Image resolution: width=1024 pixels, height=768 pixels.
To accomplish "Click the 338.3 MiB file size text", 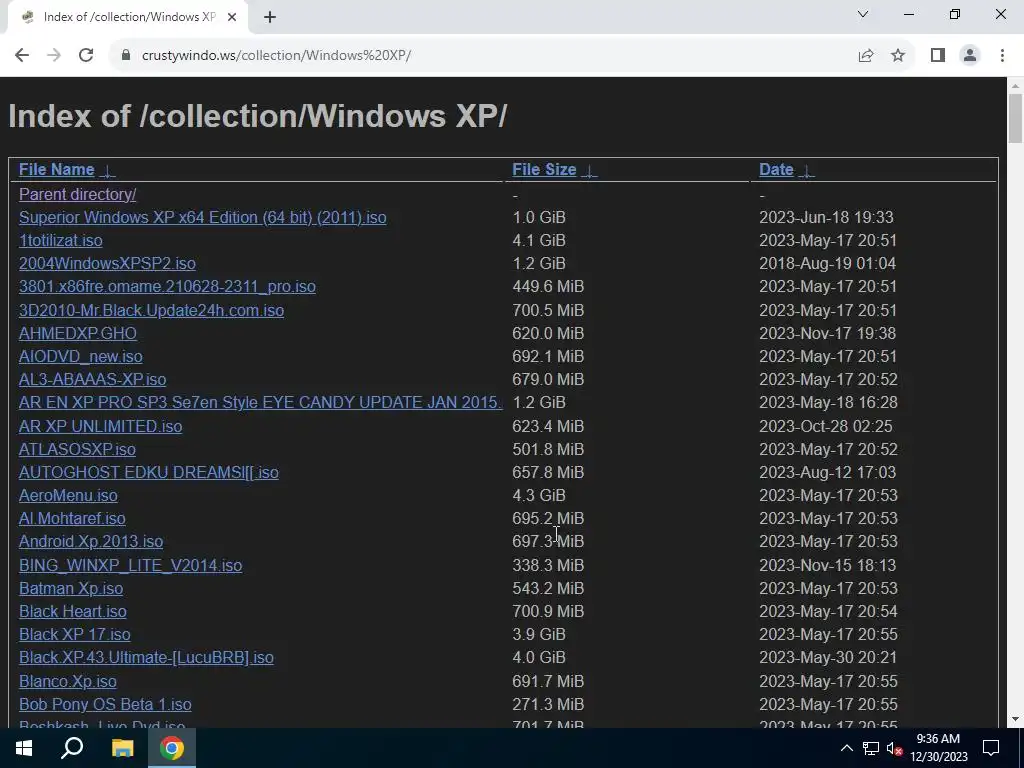I will 548,565.
